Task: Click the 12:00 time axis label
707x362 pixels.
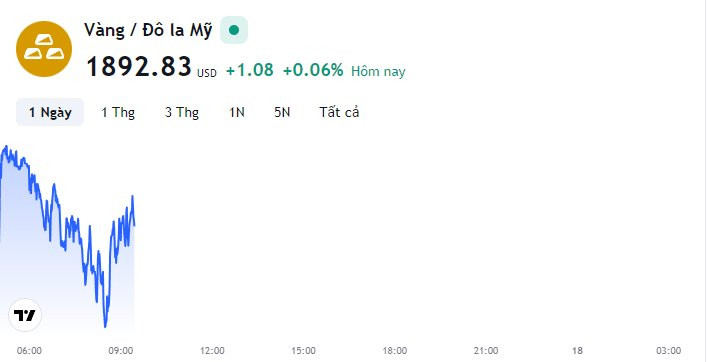Action: (212, 350)
